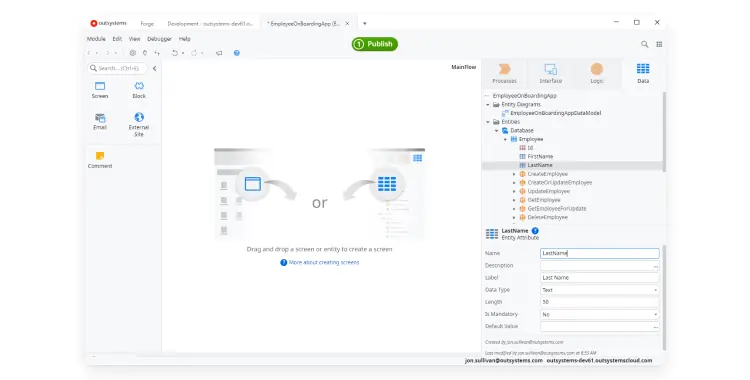The image size is (750, 380).
Task: Click the database table icon in canvas illustration
Action: click(386, 184)
